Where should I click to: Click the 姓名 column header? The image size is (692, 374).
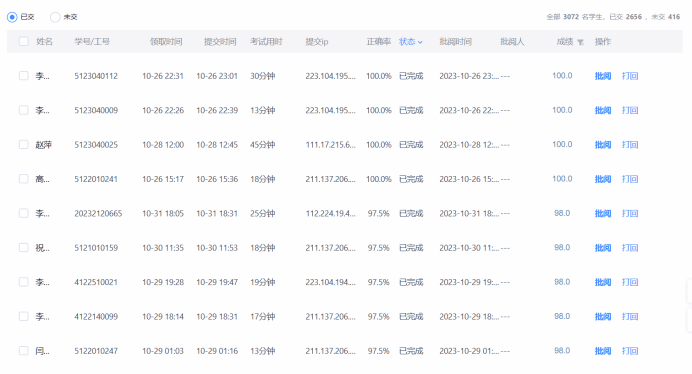click(x=44, y=42)
